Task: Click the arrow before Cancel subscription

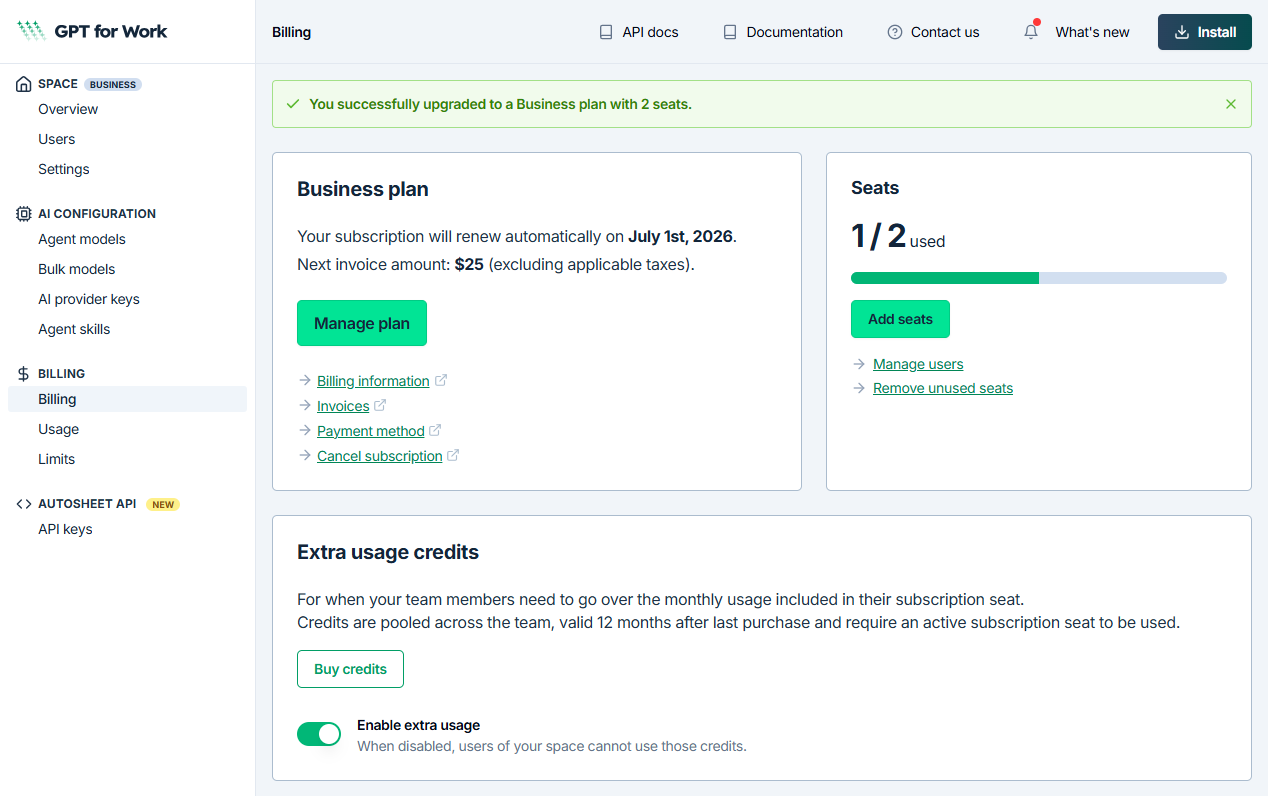Action: (305, 456)
